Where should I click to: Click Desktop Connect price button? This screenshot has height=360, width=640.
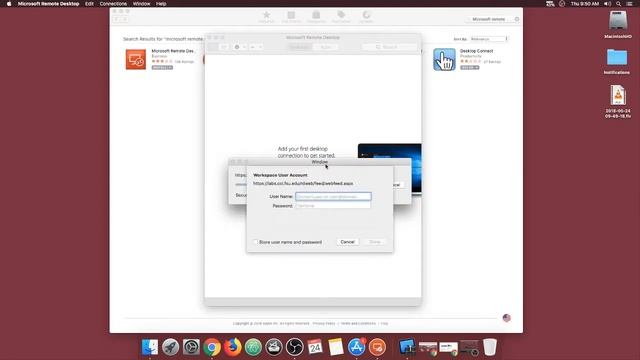pos(469,67)
